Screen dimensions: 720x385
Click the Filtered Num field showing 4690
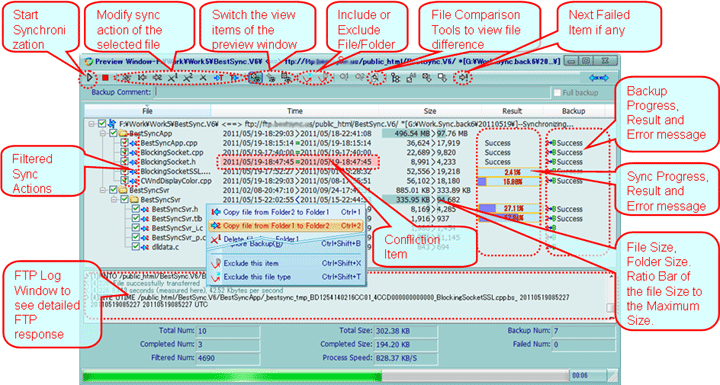pyautogui.click(x=228, y=358)
